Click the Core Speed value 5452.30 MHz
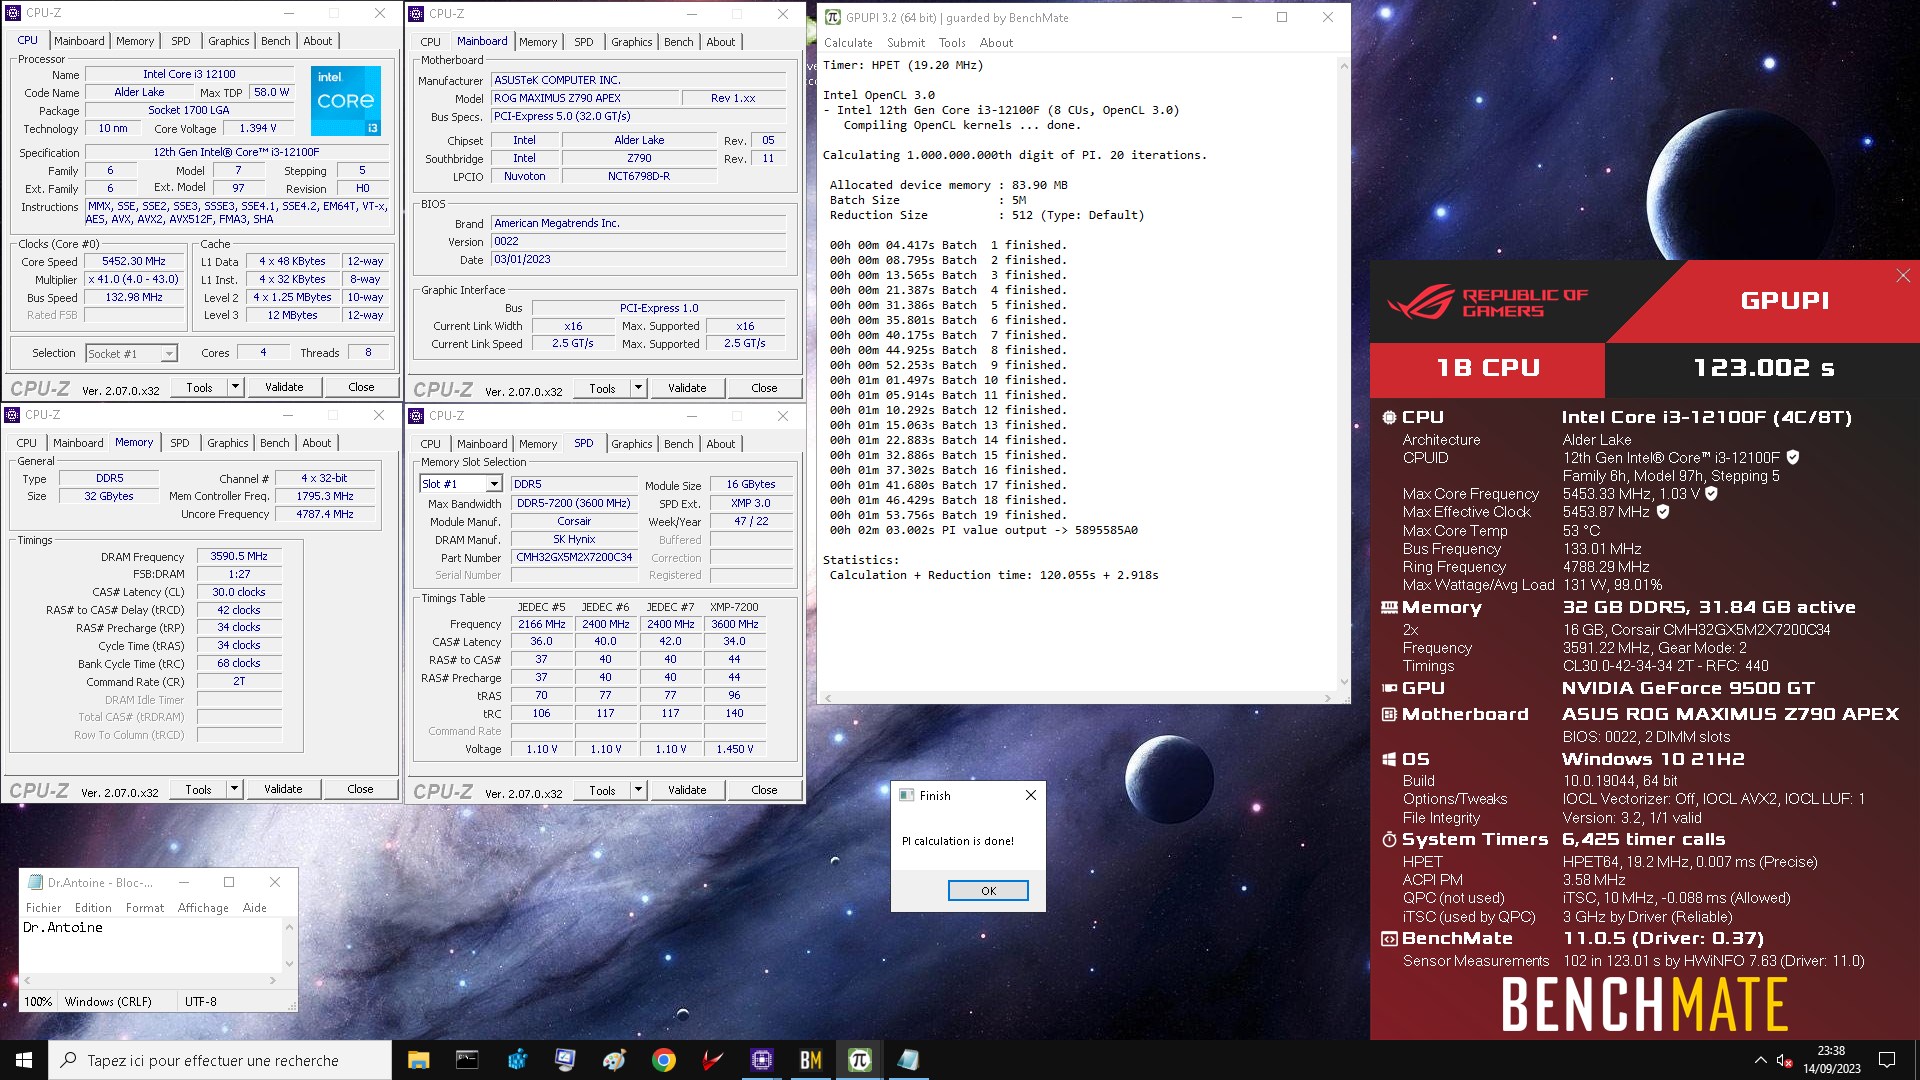Screen dimensions: 1920x1080 pyautogui.click(x=134, y=262)
